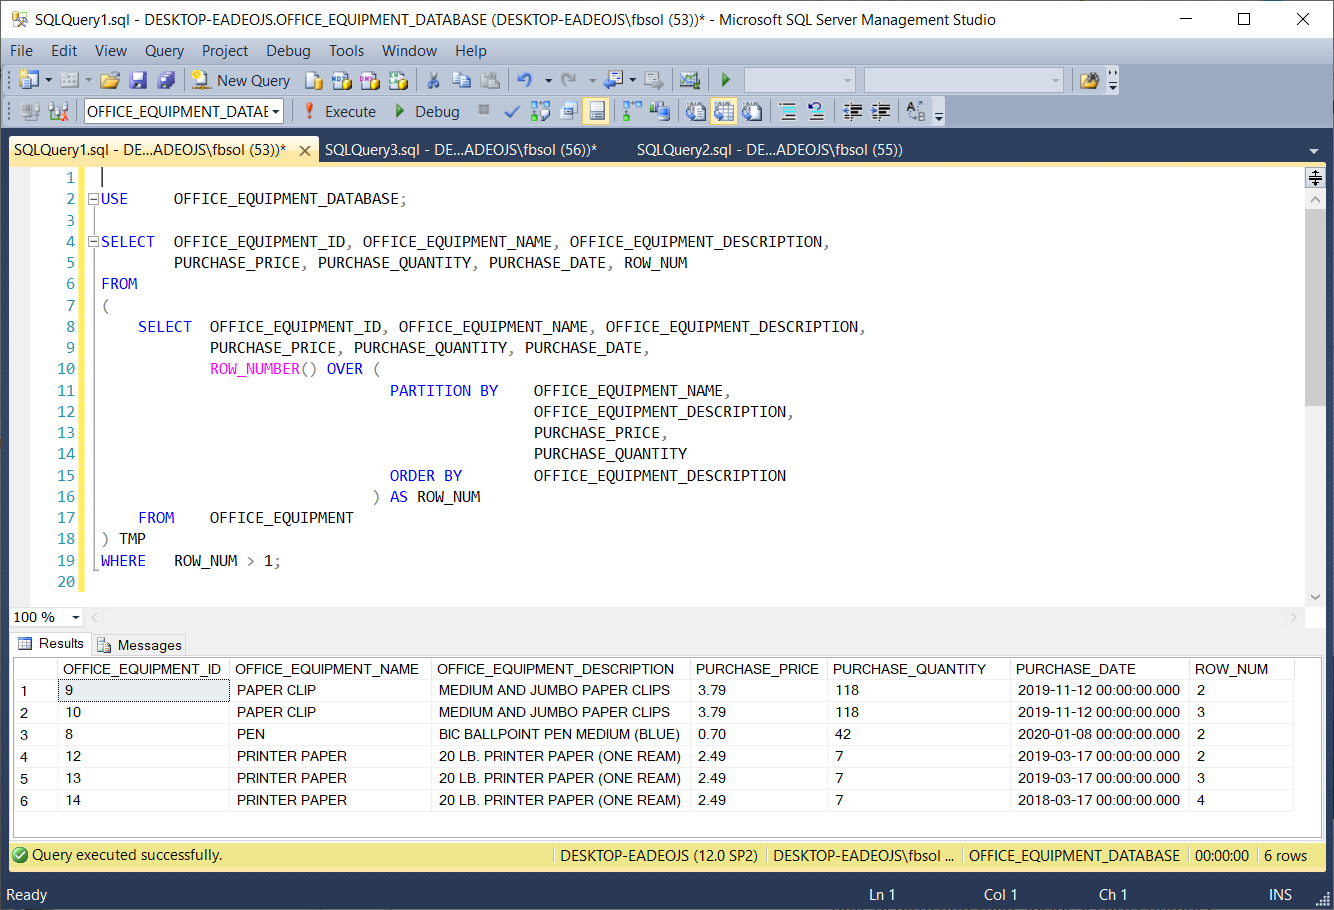Parse the query with the blue checkmark icon
This screenshot has height=910, width=1334.
point(512,111)
